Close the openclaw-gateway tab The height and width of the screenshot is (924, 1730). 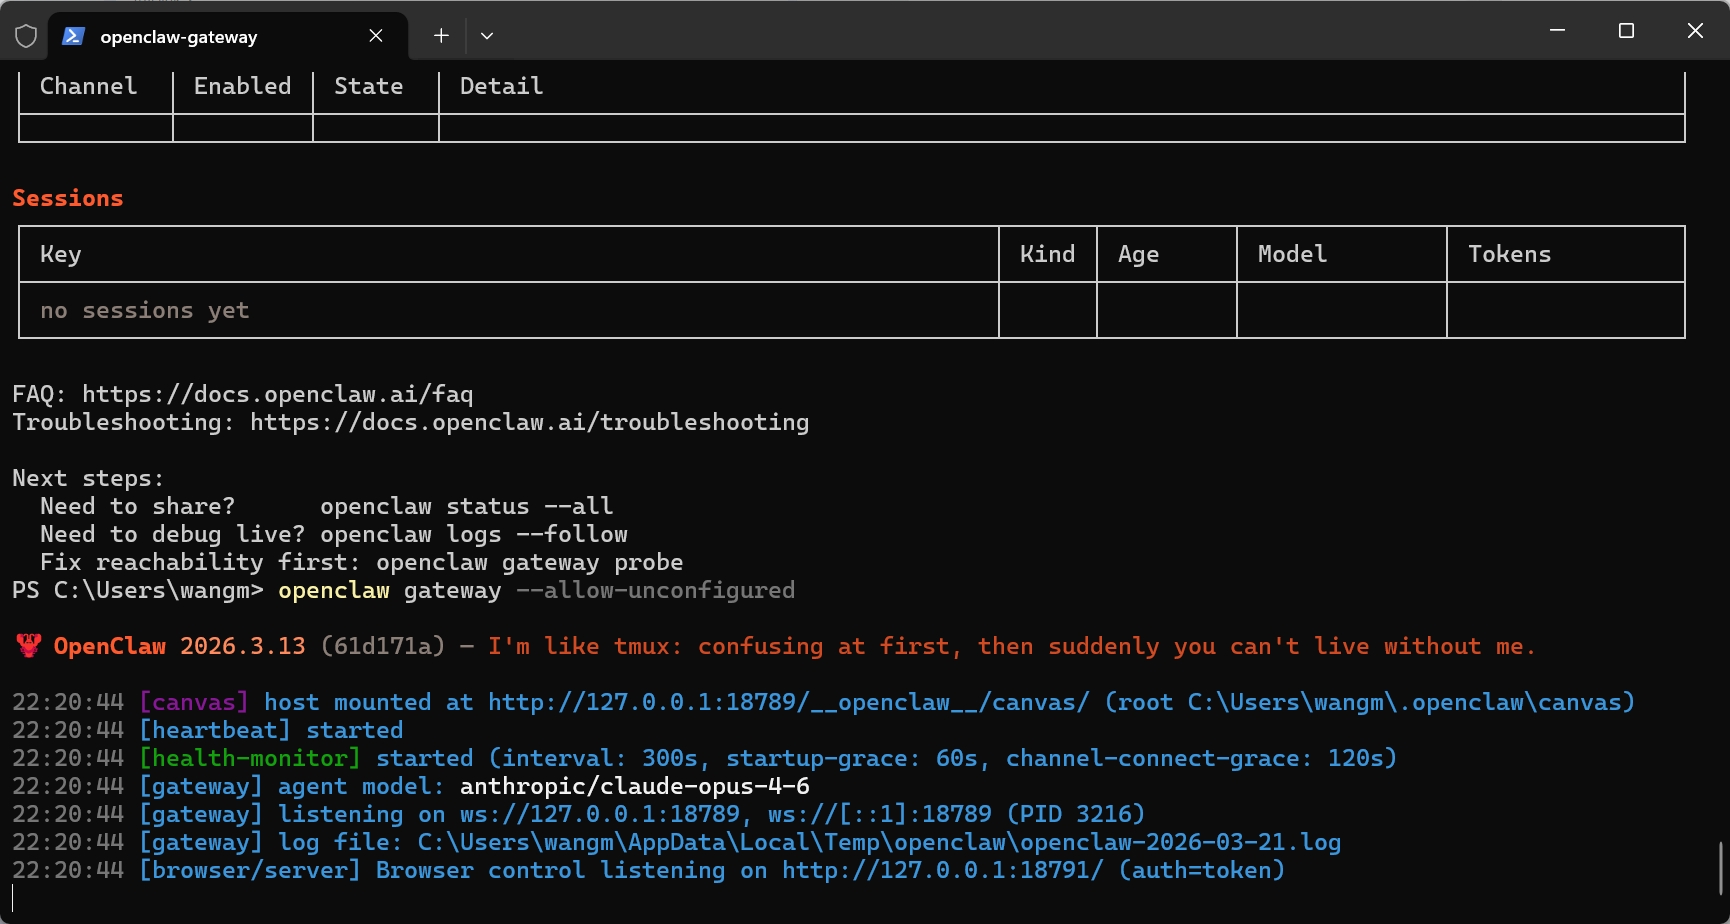pos(376,36)
